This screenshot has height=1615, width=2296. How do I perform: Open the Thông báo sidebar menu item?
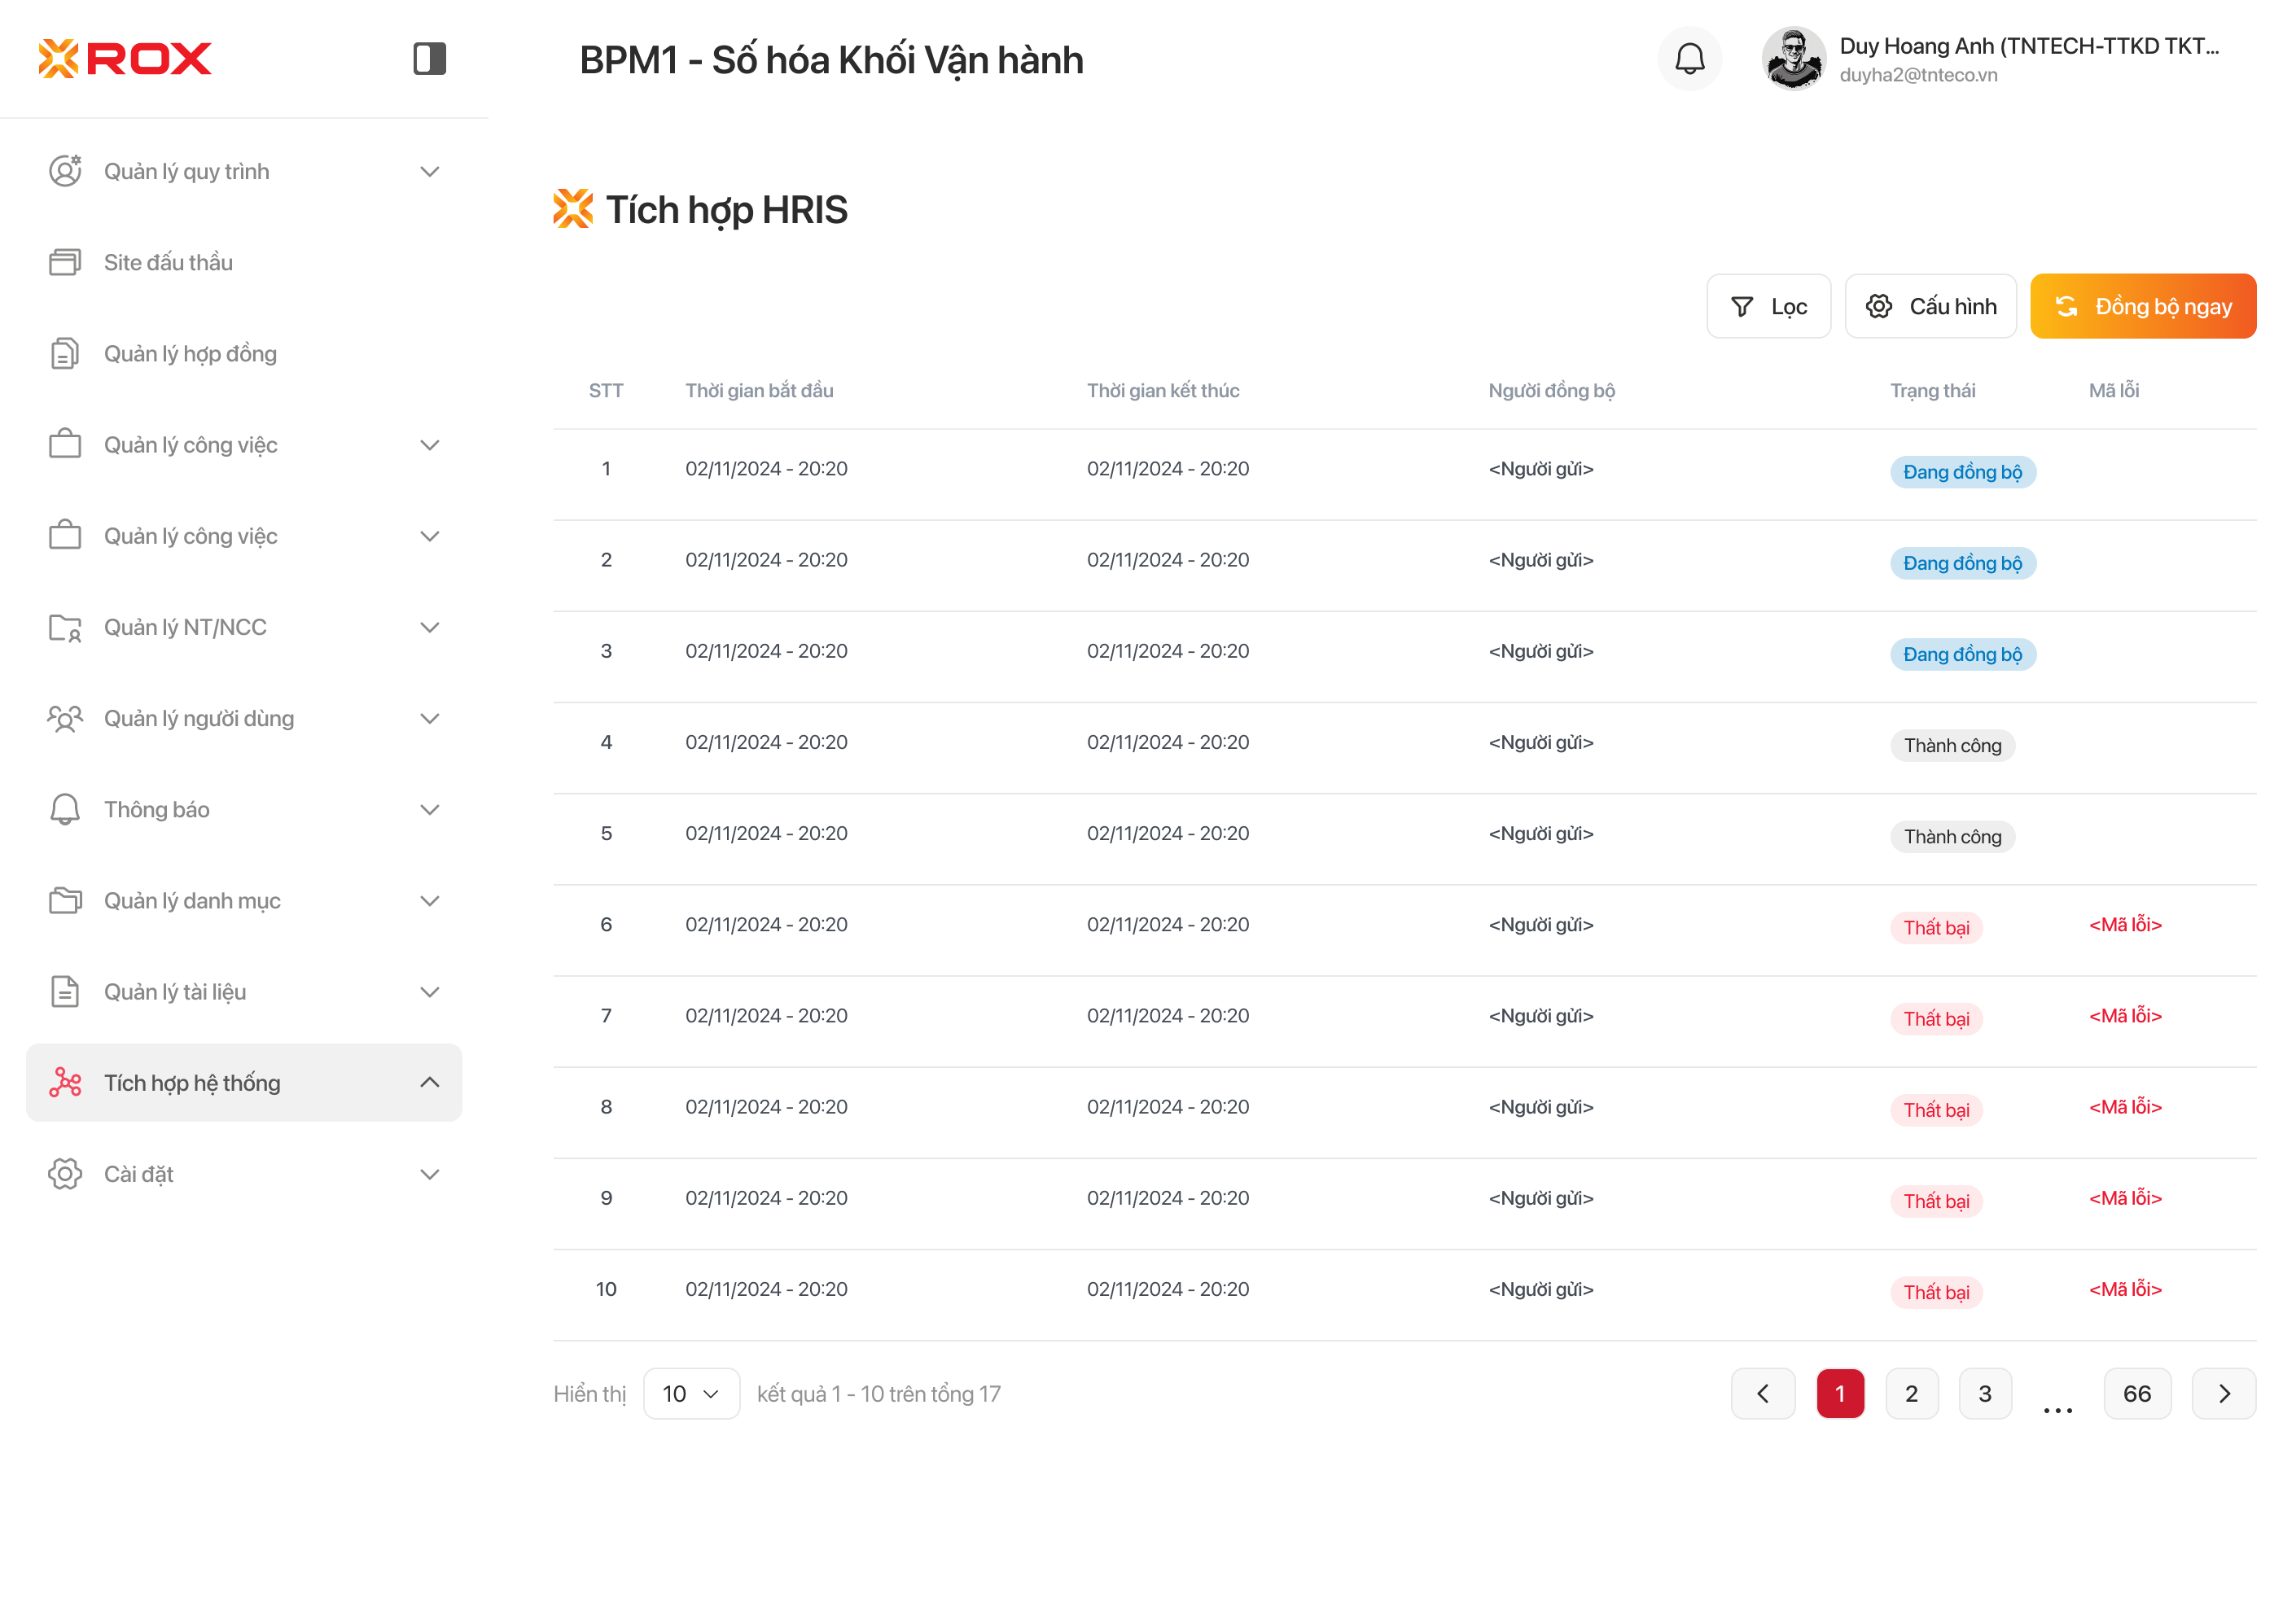tap(157, 809)
